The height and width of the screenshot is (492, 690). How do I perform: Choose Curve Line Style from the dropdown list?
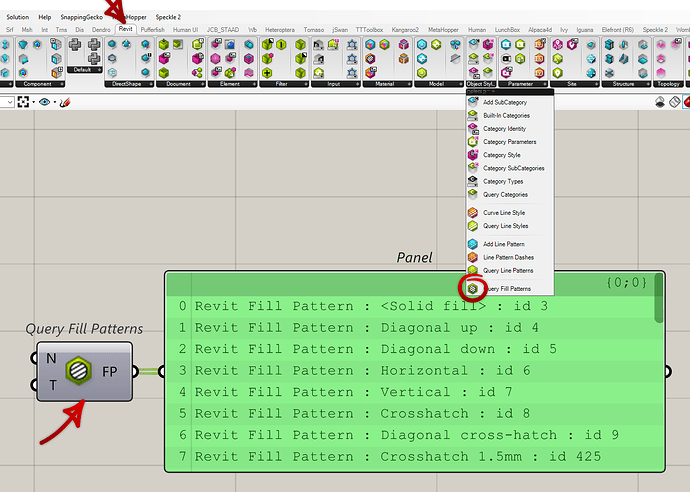510,213
